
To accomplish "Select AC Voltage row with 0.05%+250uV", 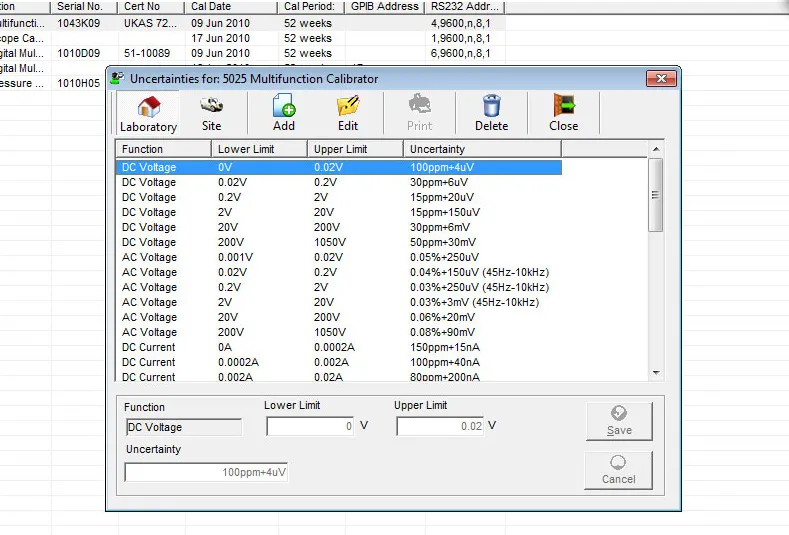I will click(x=339, y=257).
